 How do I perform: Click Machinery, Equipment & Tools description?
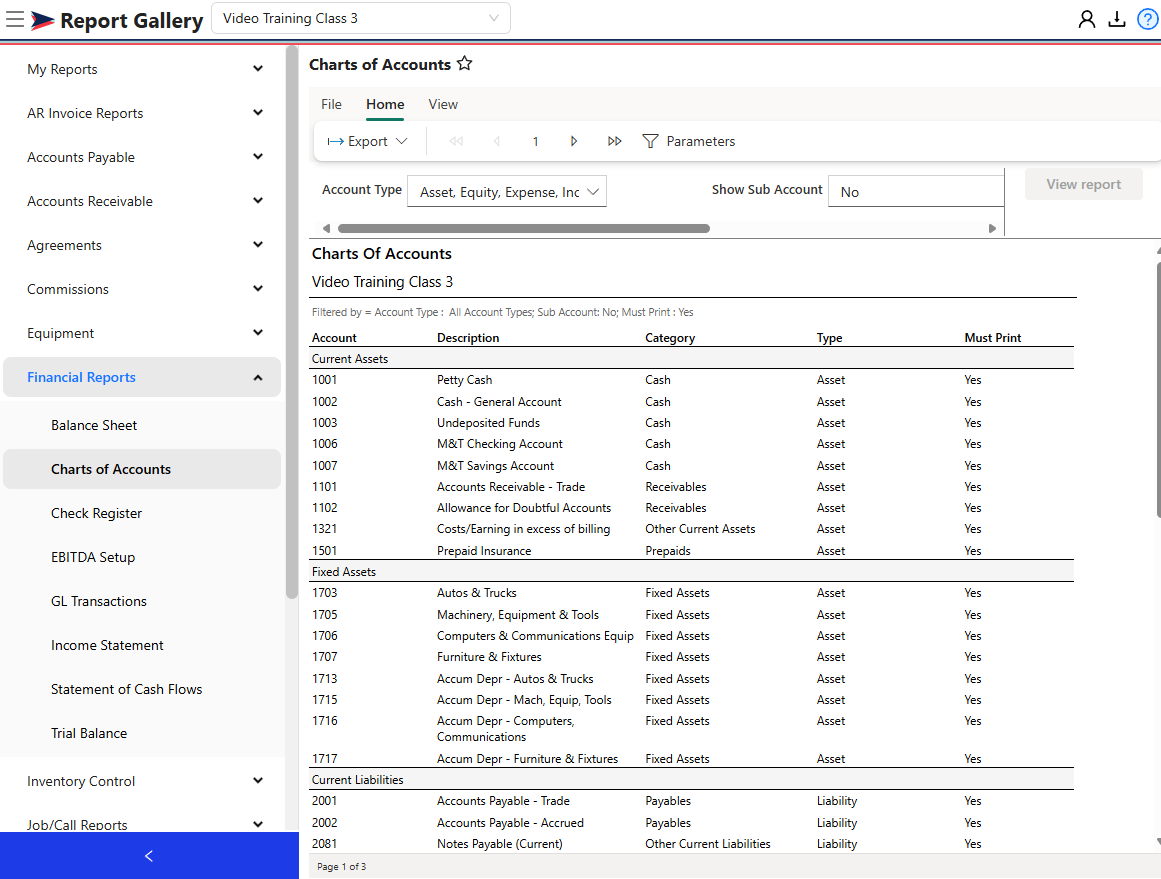(518, 615)
